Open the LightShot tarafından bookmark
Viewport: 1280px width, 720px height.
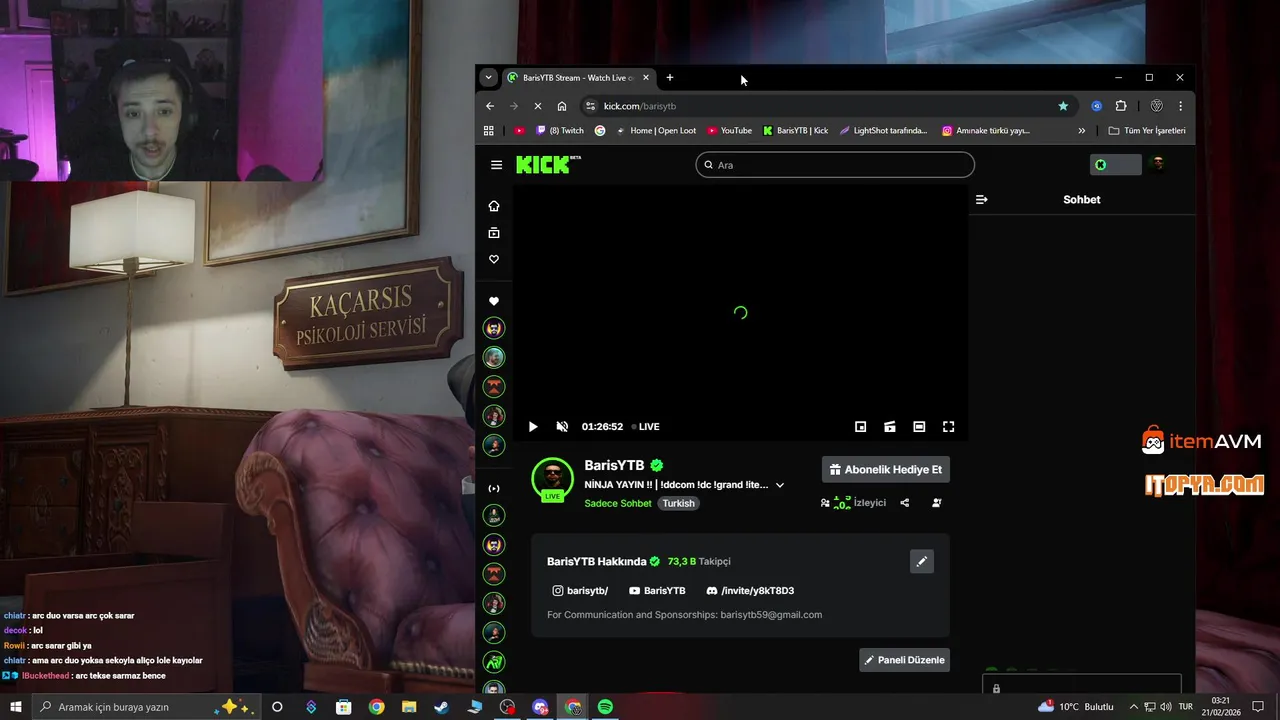pos(883,130)
